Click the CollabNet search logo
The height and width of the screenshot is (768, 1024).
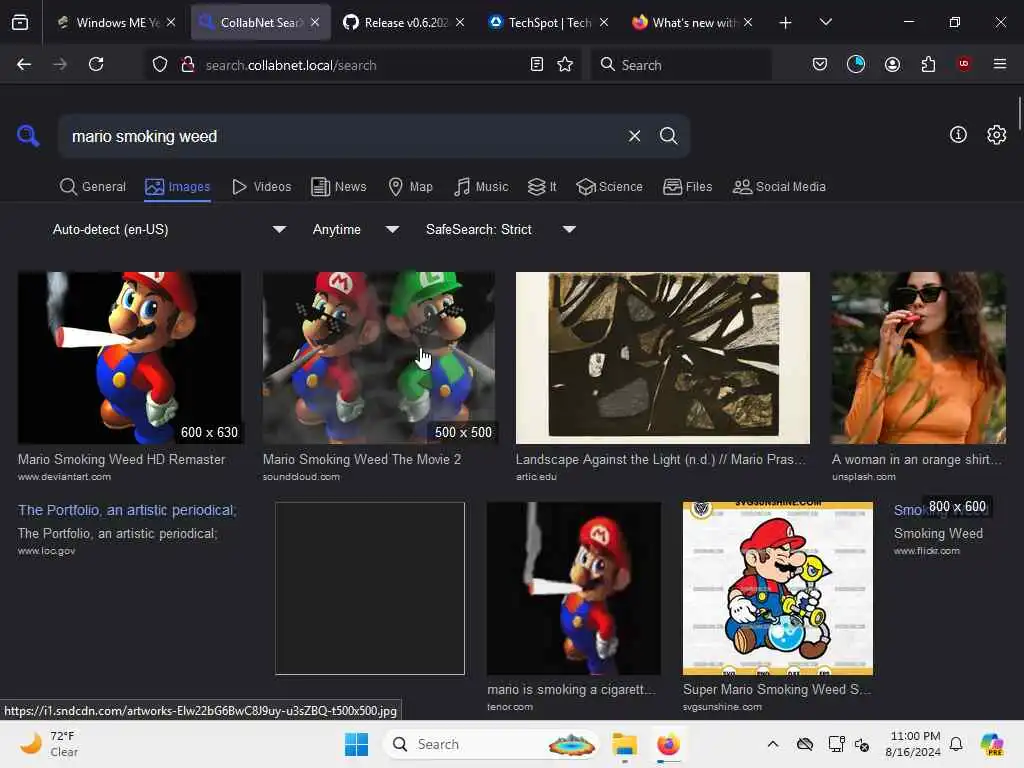(x=28, y=136)
